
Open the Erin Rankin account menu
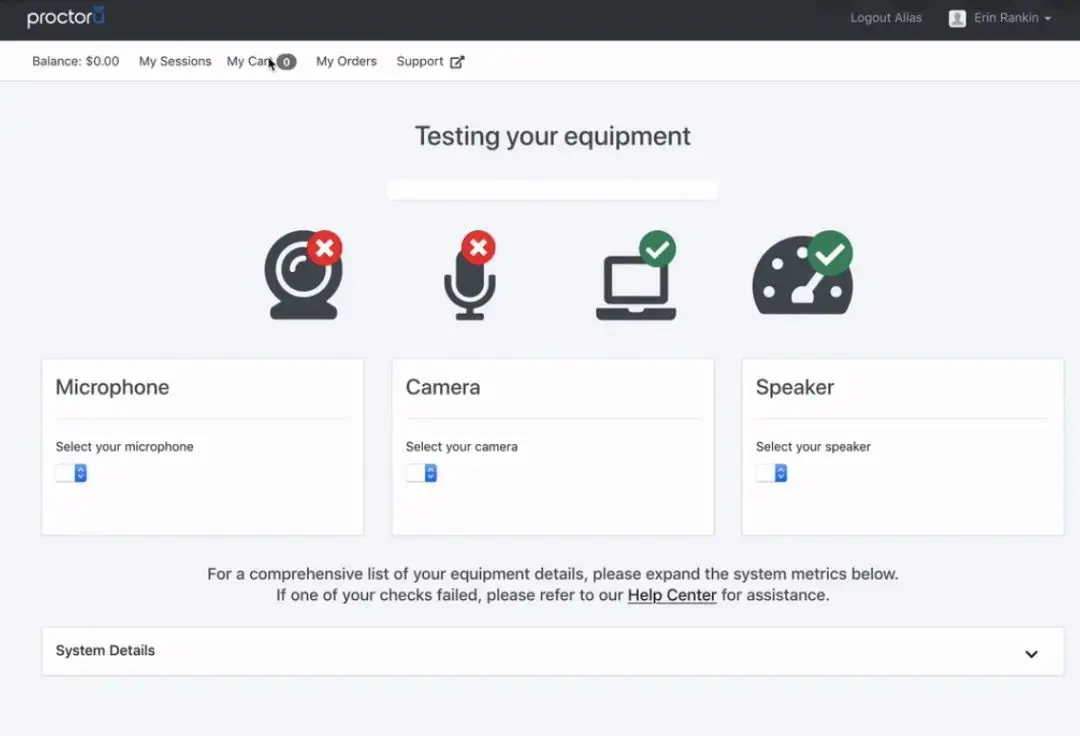(x=999, y=19)
